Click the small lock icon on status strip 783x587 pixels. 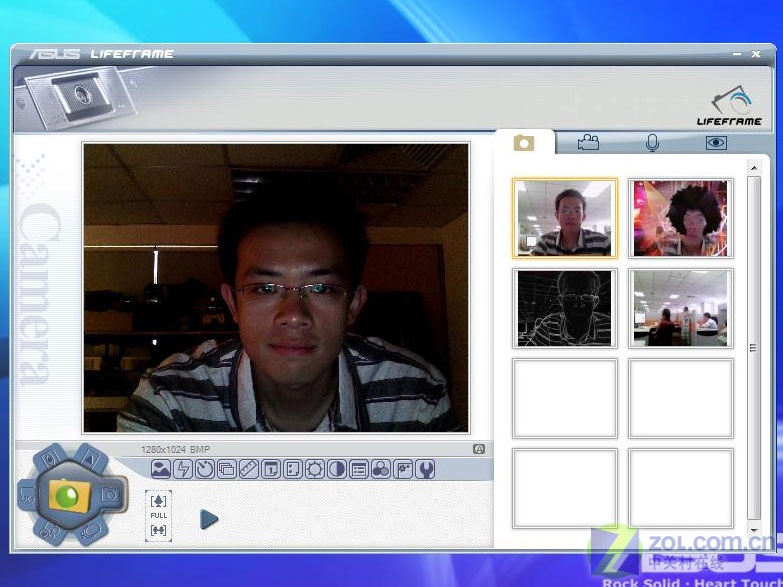(x=479, y=449)
